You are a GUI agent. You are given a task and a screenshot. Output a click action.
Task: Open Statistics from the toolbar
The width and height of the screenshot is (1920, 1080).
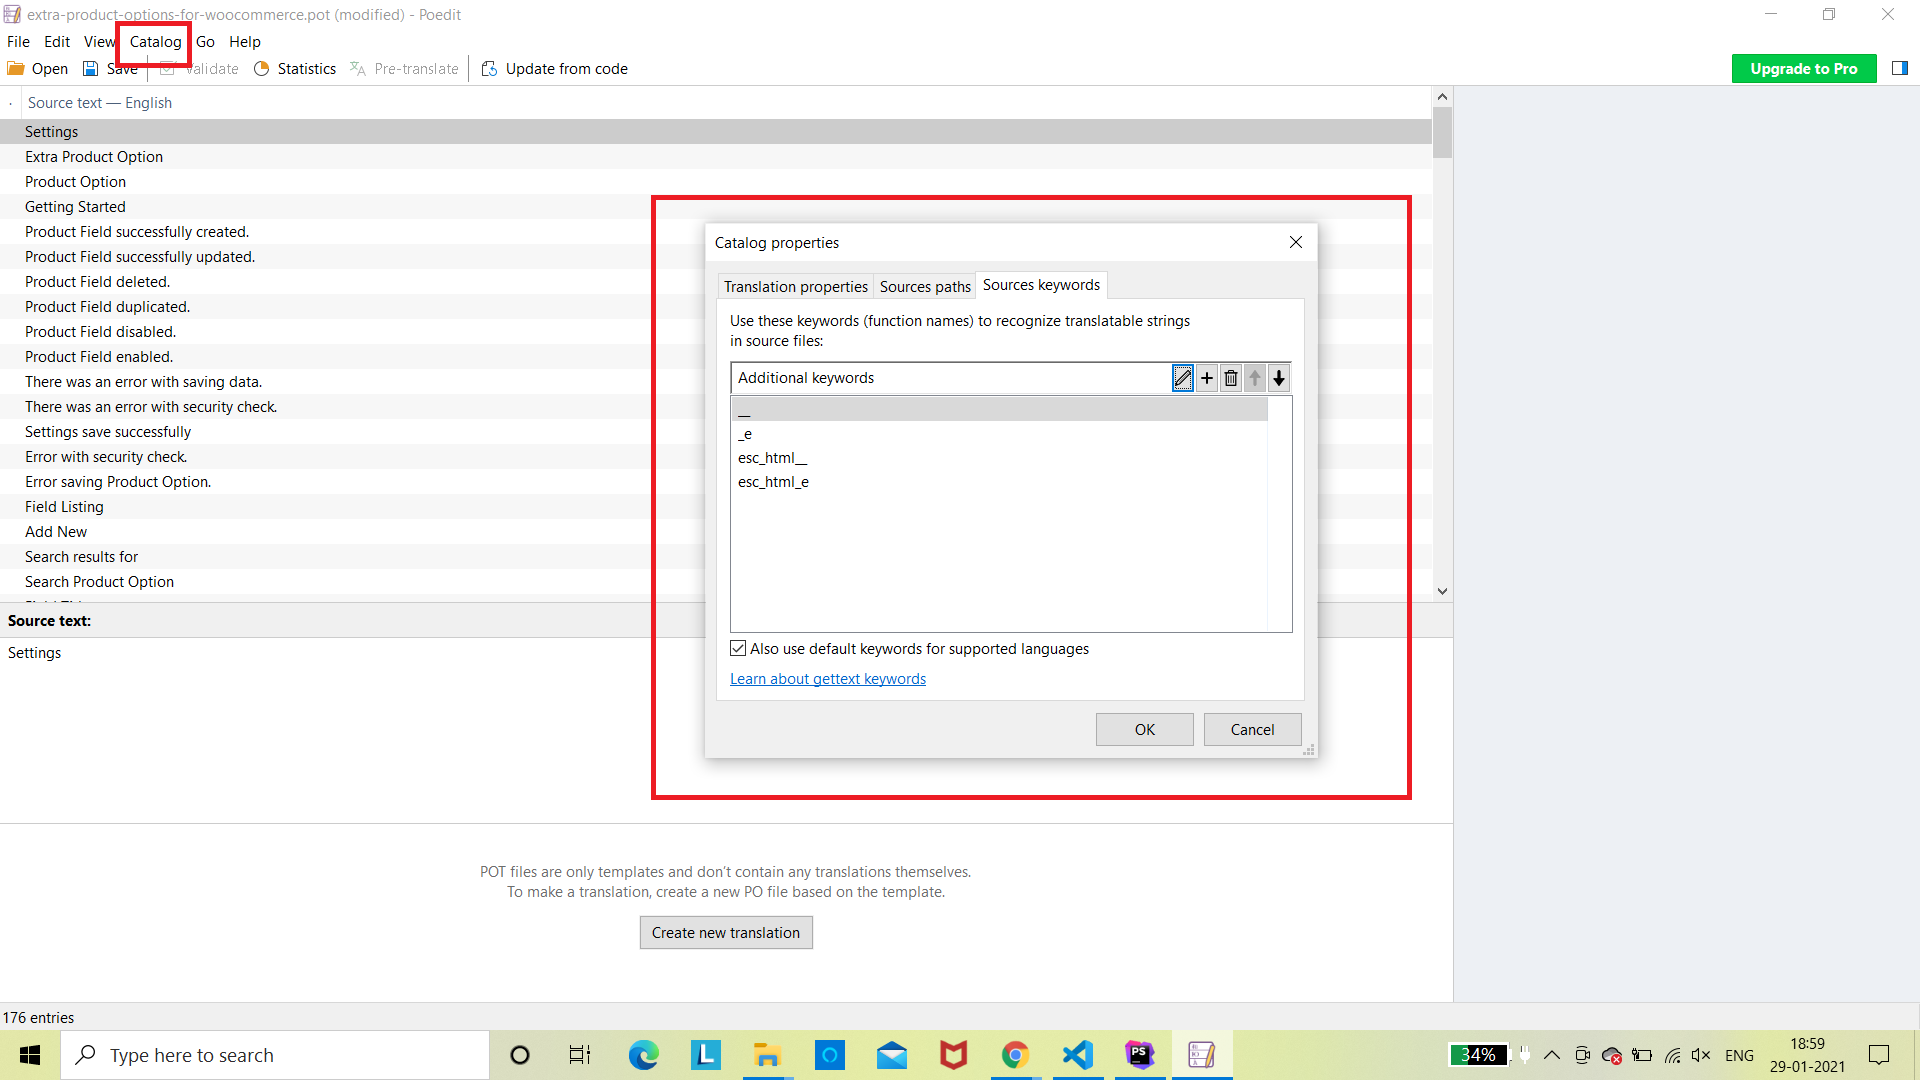point(295,69)
